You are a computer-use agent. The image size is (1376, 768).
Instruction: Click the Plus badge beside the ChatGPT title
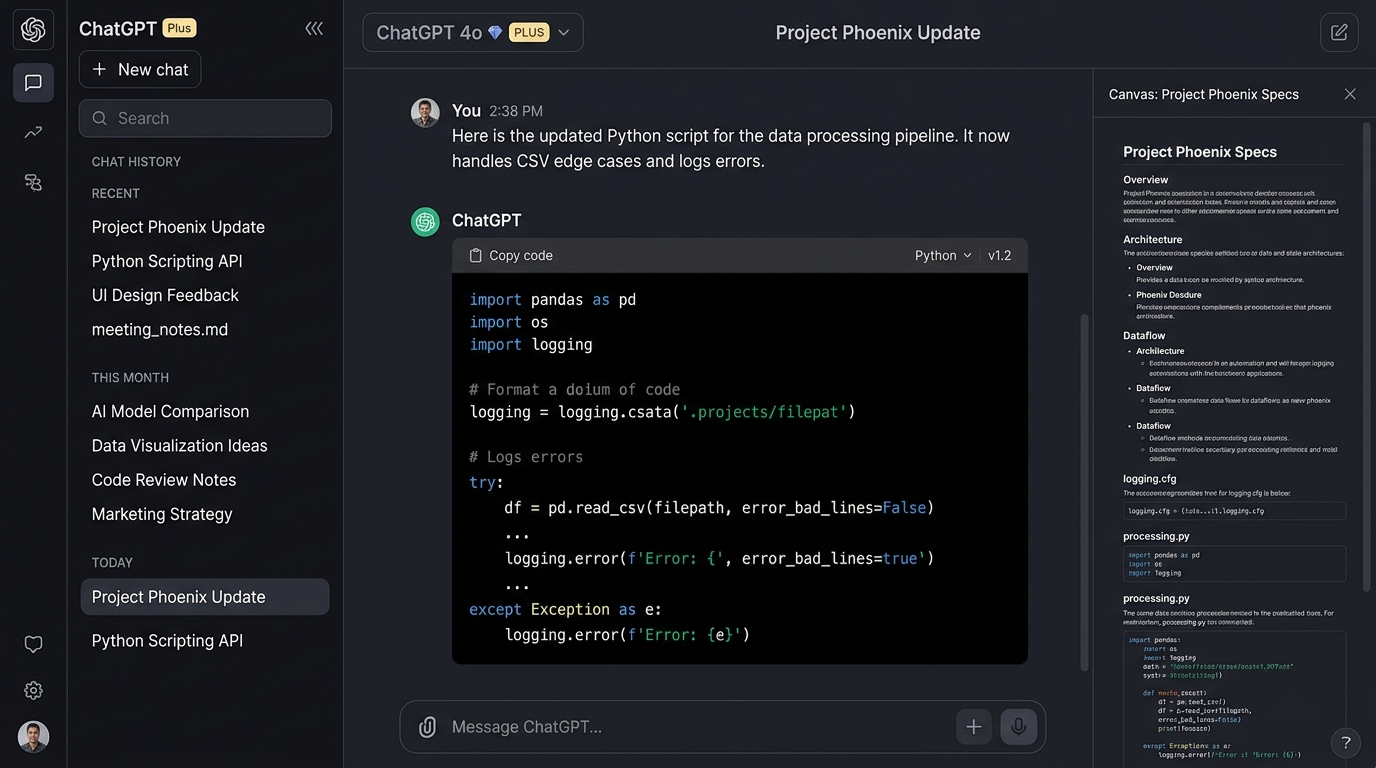180,28
